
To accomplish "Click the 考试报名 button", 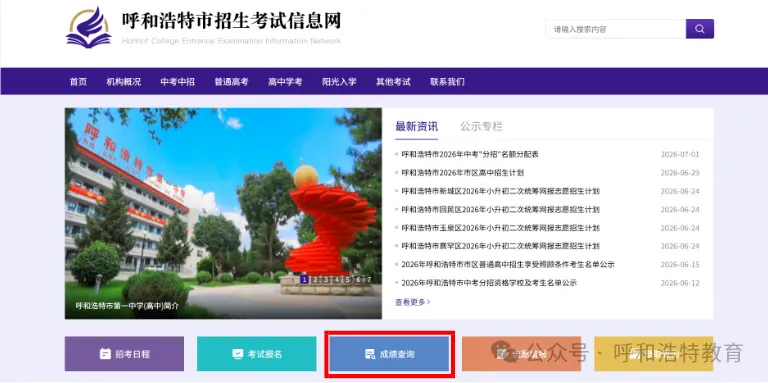I will coord(257,354).
